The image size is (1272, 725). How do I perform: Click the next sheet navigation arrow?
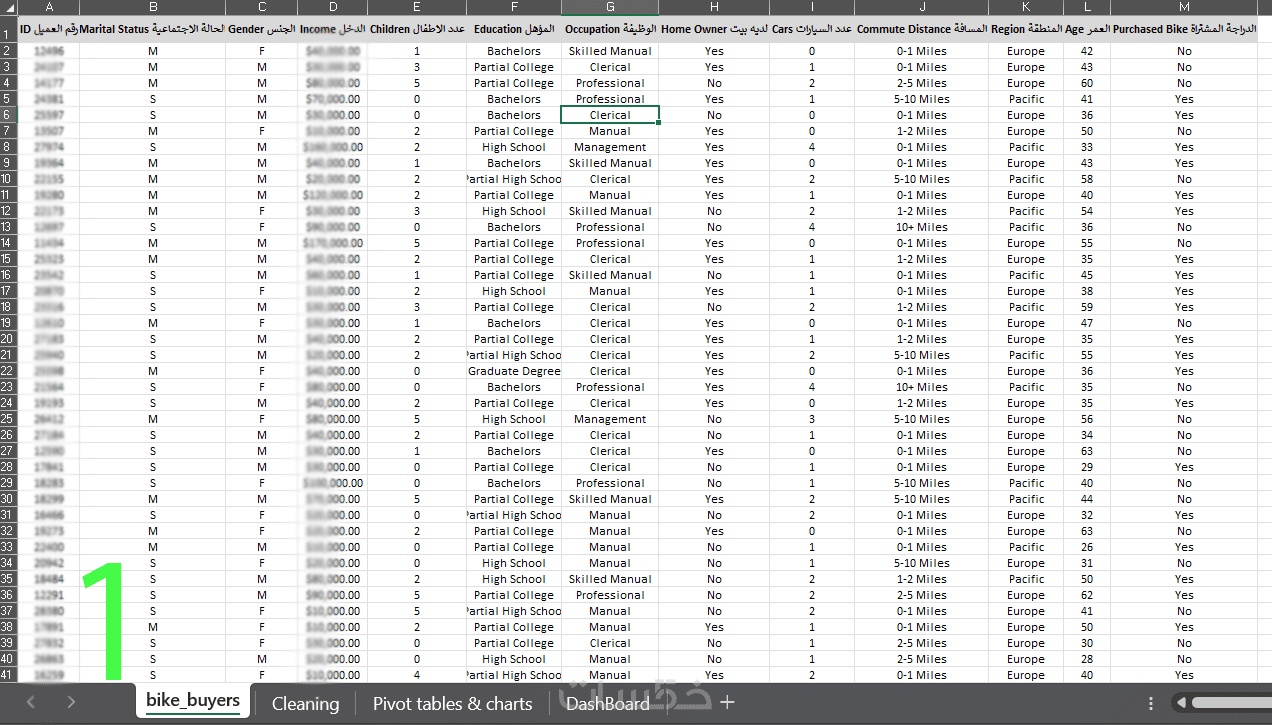[71, 702]
